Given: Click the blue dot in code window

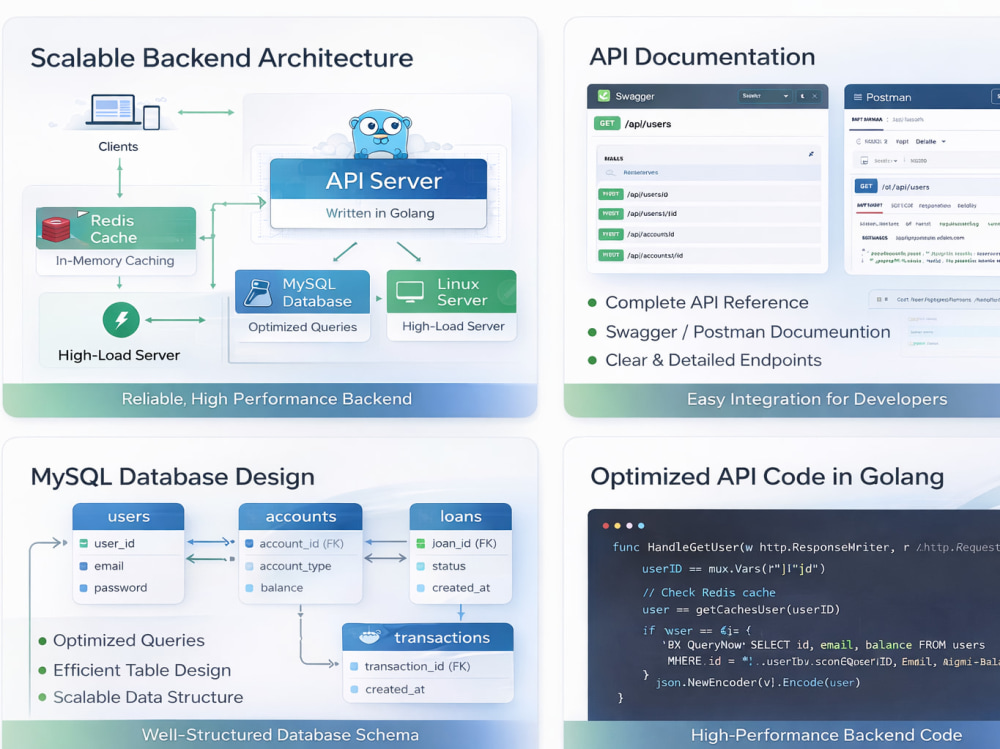Looking at the screenshot, I should (x=641, y=526).
